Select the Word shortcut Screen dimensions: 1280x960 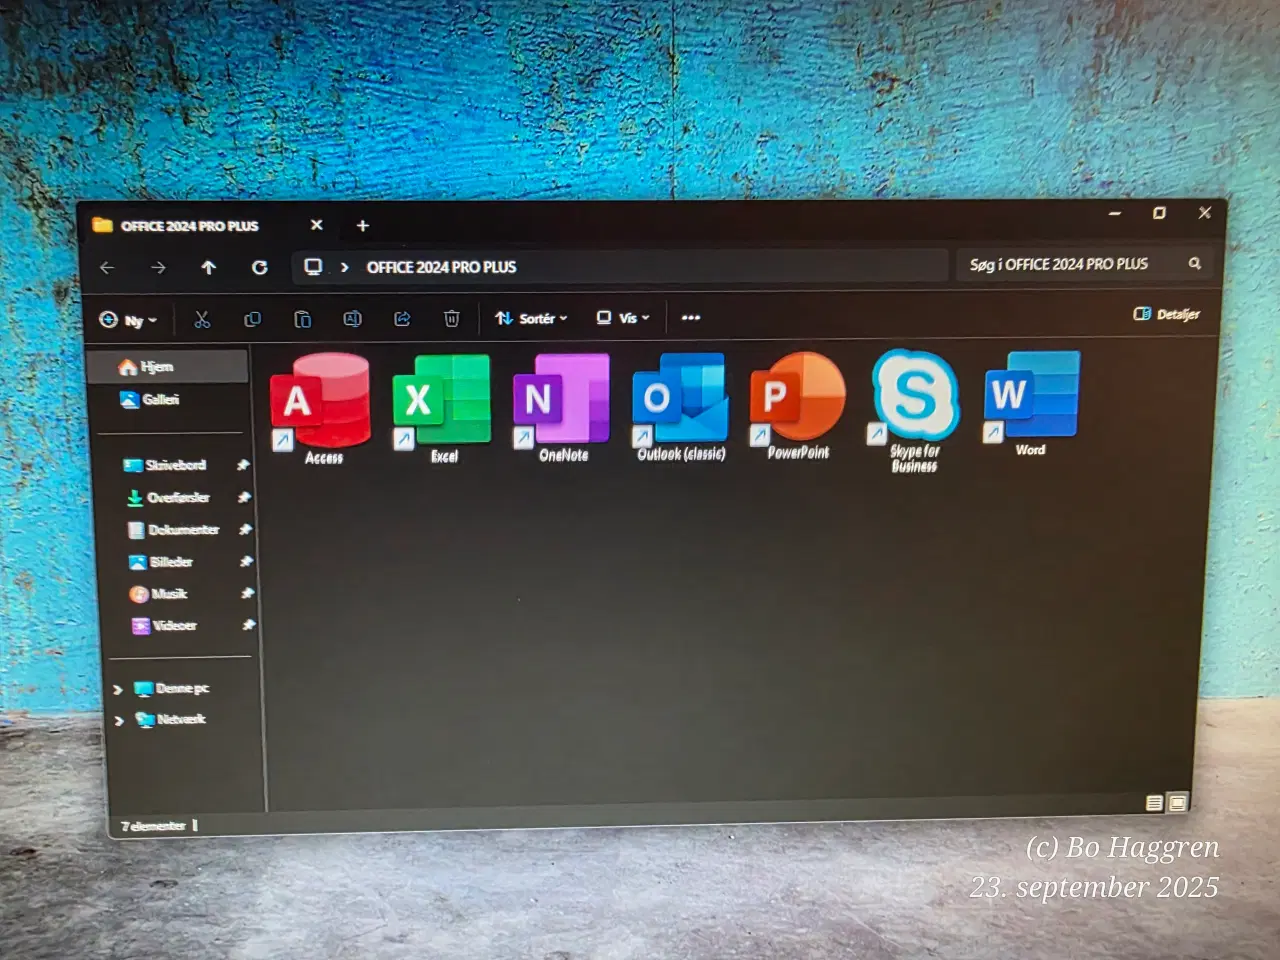pos(1031,403)
